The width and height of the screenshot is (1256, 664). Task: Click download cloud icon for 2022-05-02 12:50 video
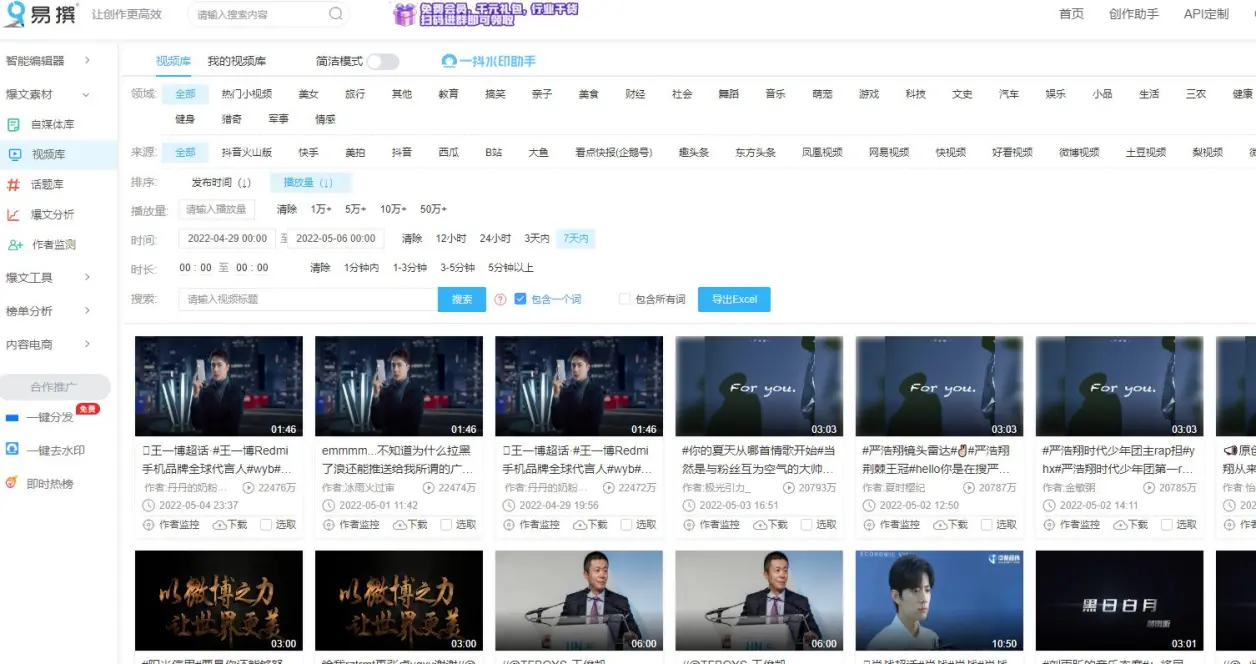coord(939,524)
